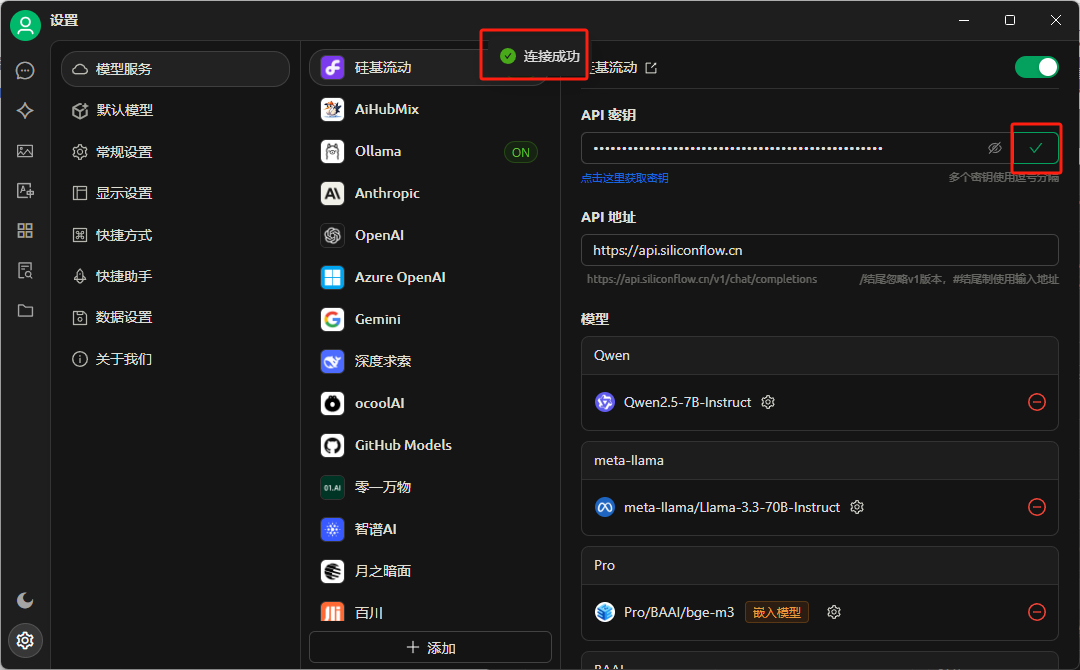Select 默认模型 in settings menu
The image size is (1080, 670).
[x=124, y=110]
